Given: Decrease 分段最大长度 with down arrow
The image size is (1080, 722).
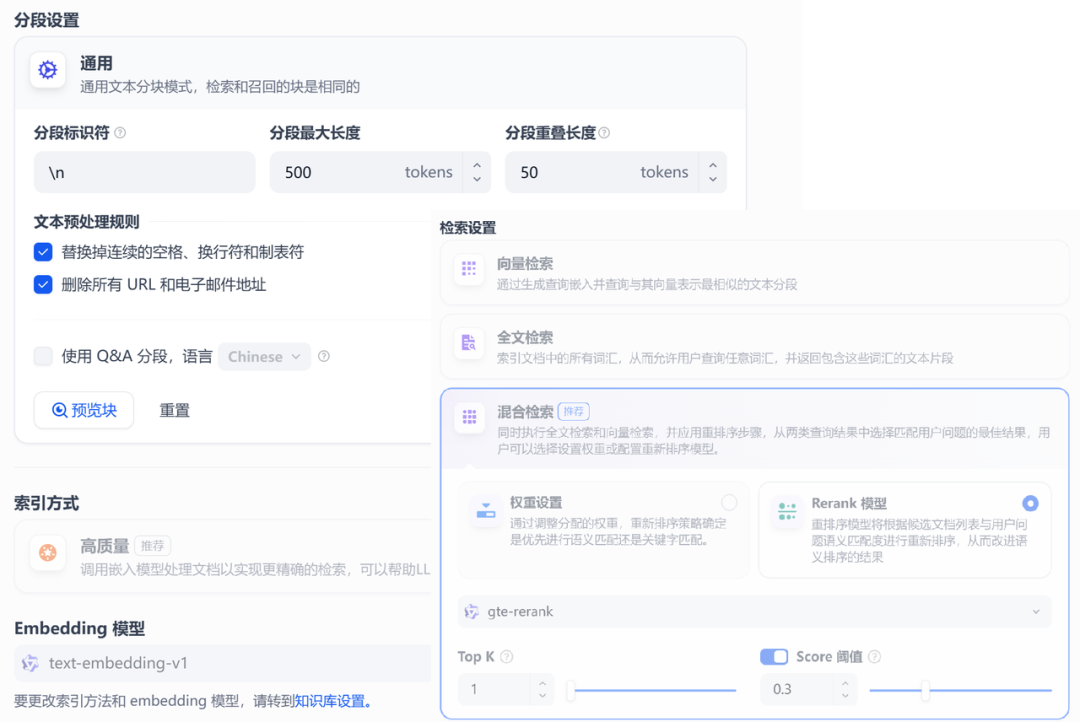Looking at the screenshot, I should (x=477, y=179).
